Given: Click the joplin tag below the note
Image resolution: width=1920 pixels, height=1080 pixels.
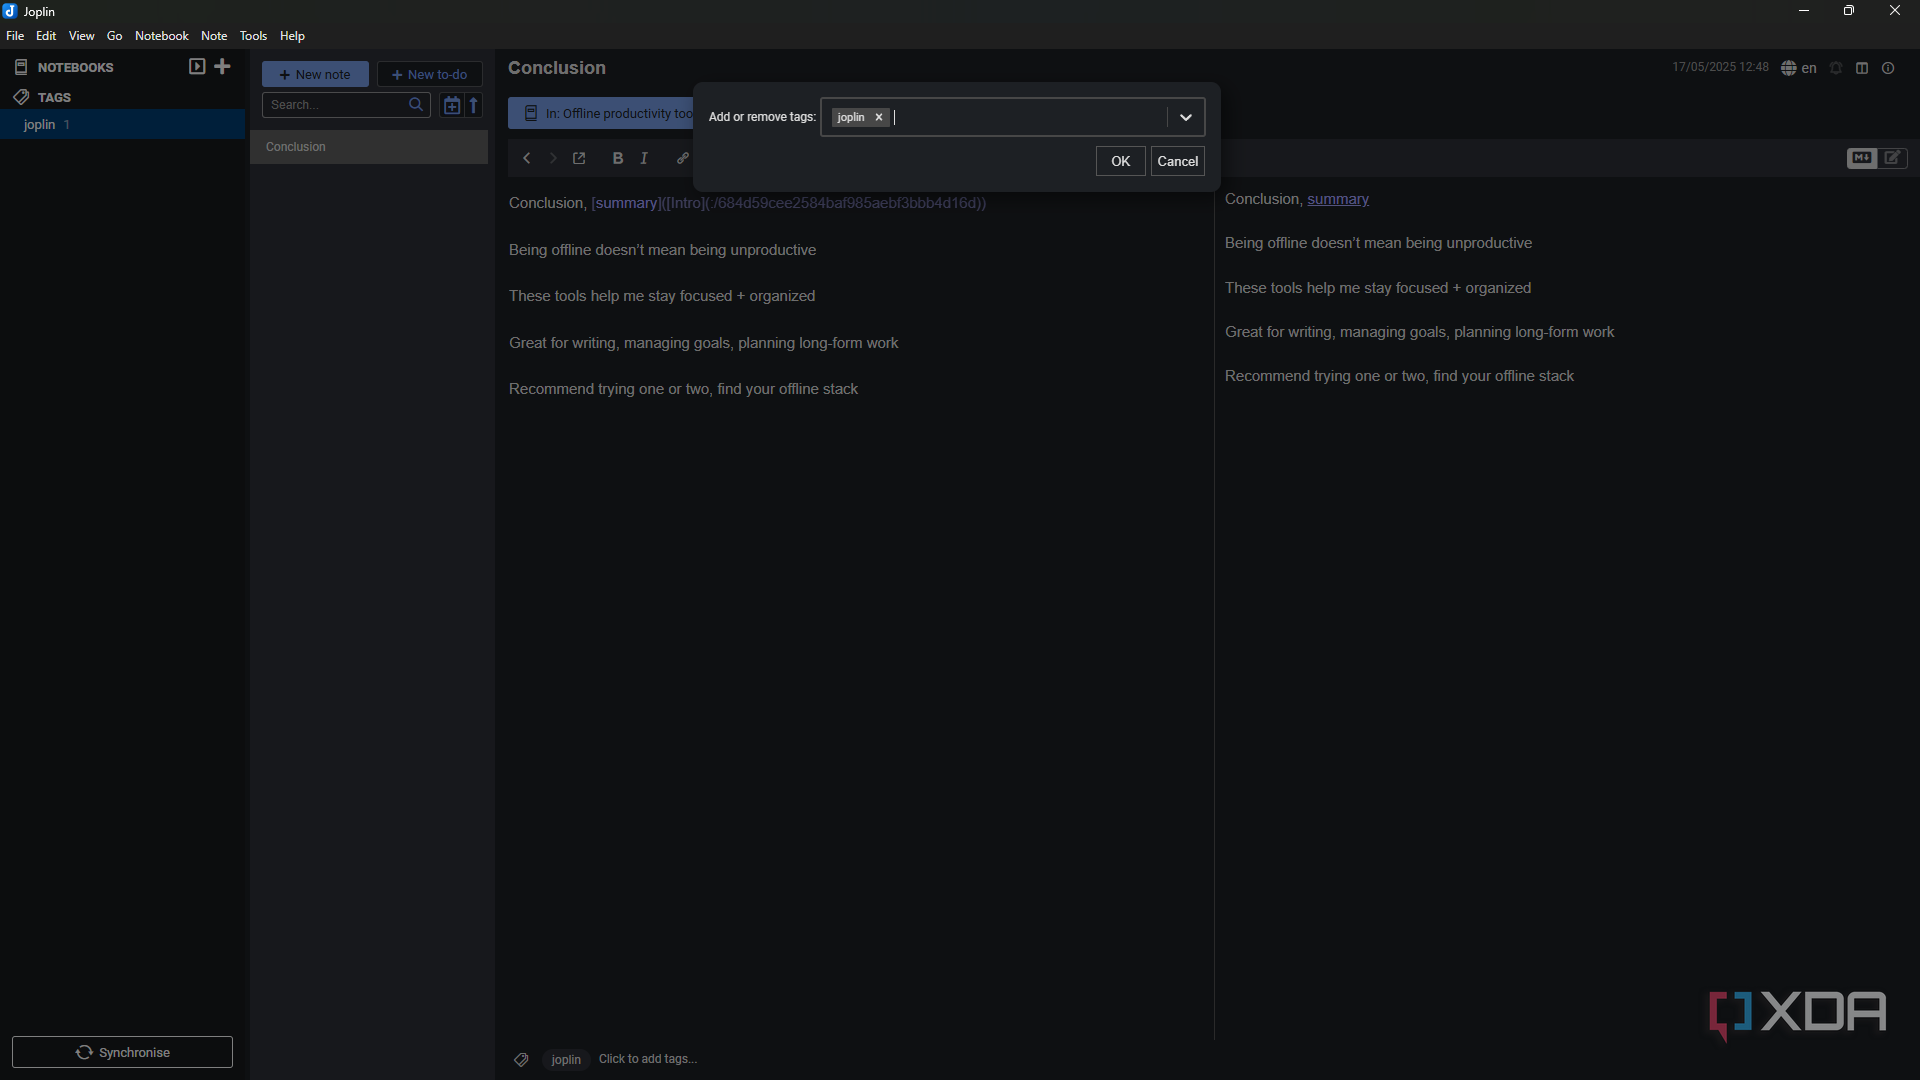Looking at the screenshot, I should (566, 1060).
